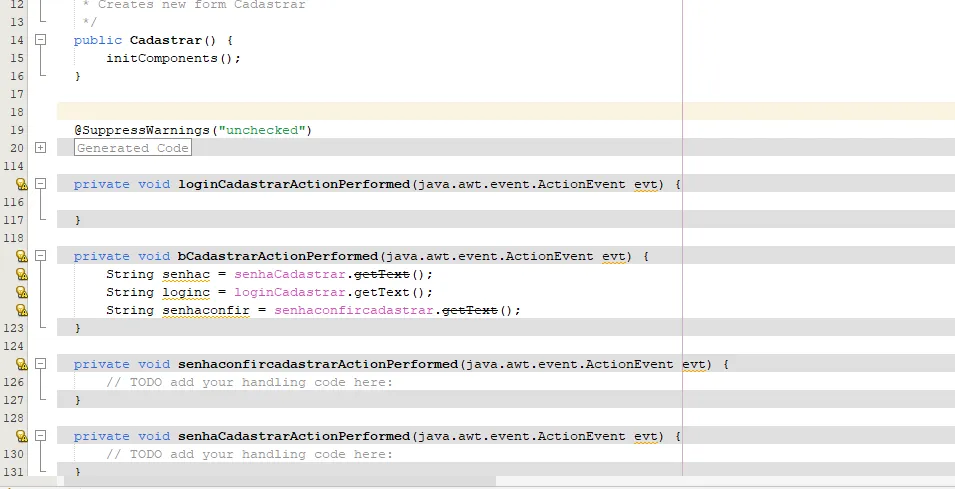Click line number 114 in gutter
This screenshot has width=955, height=489.
13,166
